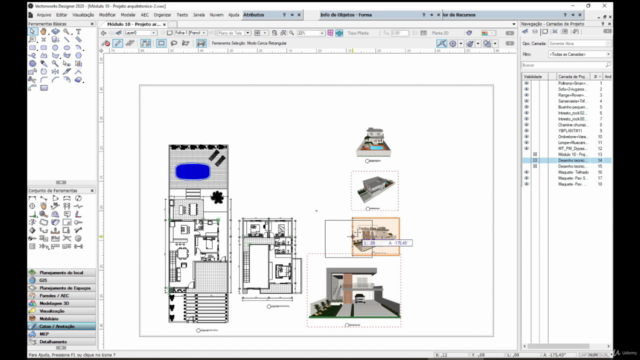Toggle visibility eye of layer number 17
Viewport: 640px width, 360px height.
(x=527, y=178)
